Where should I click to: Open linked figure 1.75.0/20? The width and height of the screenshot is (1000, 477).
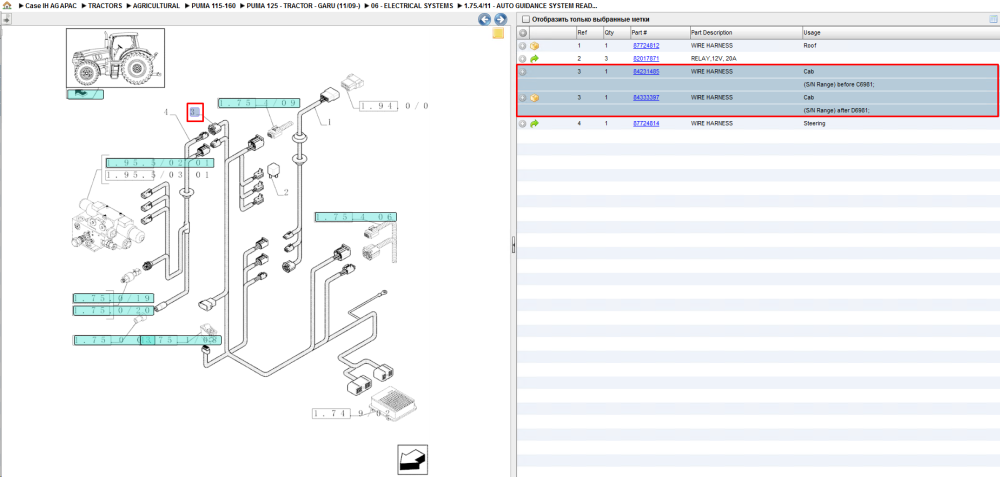click(112, 311)
